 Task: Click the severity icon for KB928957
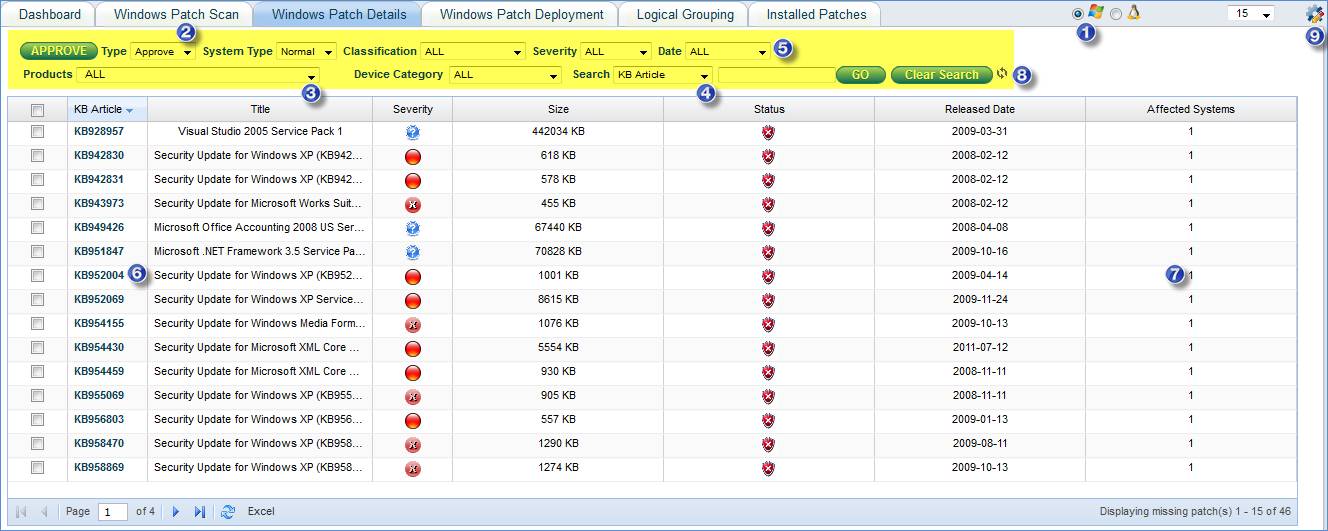(412, 132)
